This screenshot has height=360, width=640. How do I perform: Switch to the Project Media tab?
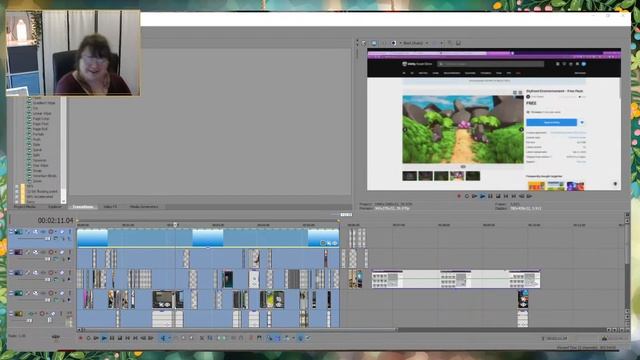tap(24, 207)
